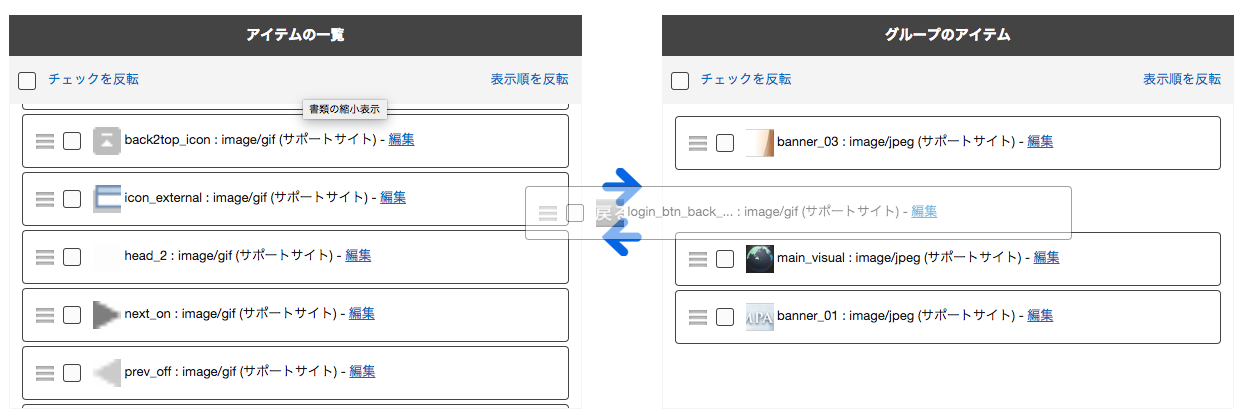The image size is (1249, 420).
Task: Select the head_2 item checkbox
Action: point(72,257)
